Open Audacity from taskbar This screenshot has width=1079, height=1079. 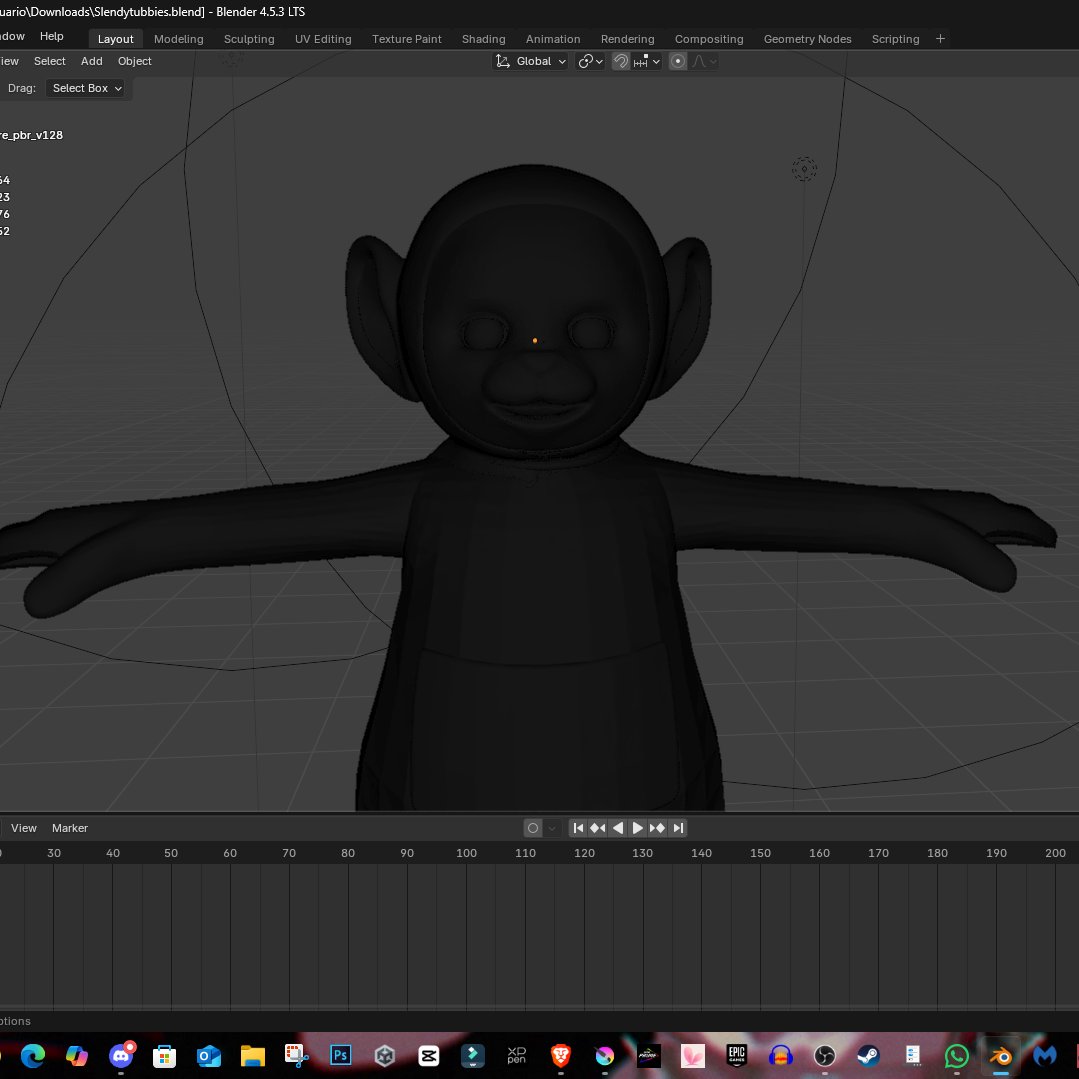coord(781,1055)
